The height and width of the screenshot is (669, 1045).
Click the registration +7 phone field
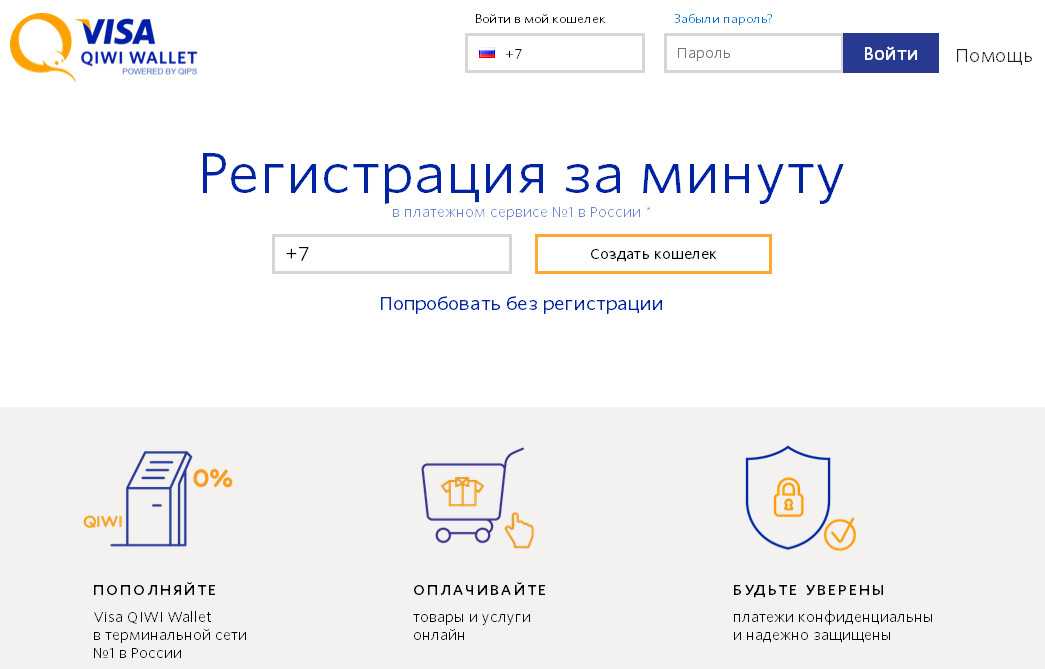tap(392, 254)
